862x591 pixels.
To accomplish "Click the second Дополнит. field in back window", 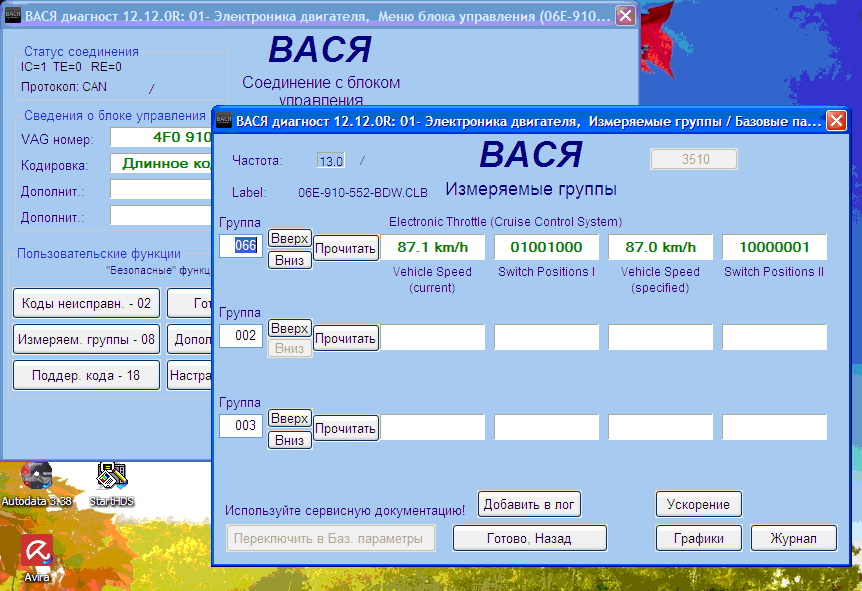I will [161, 216].
